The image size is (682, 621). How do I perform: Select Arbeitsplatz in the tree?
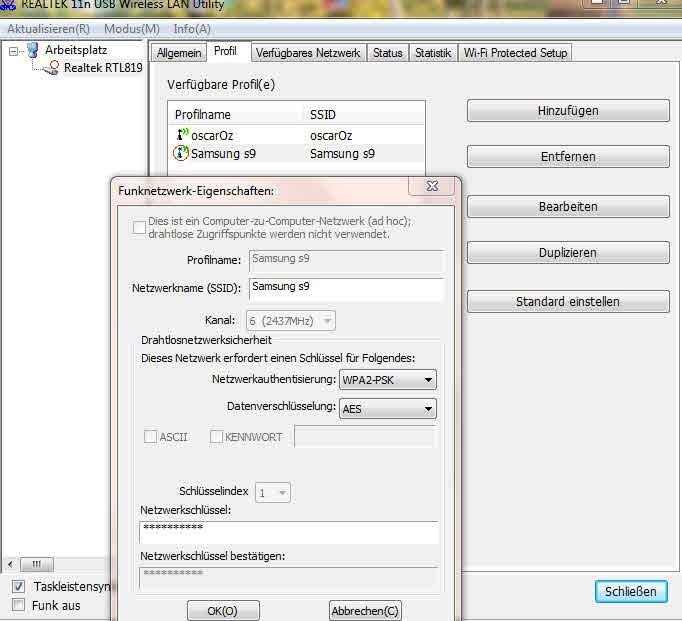[x=76, y=50]
